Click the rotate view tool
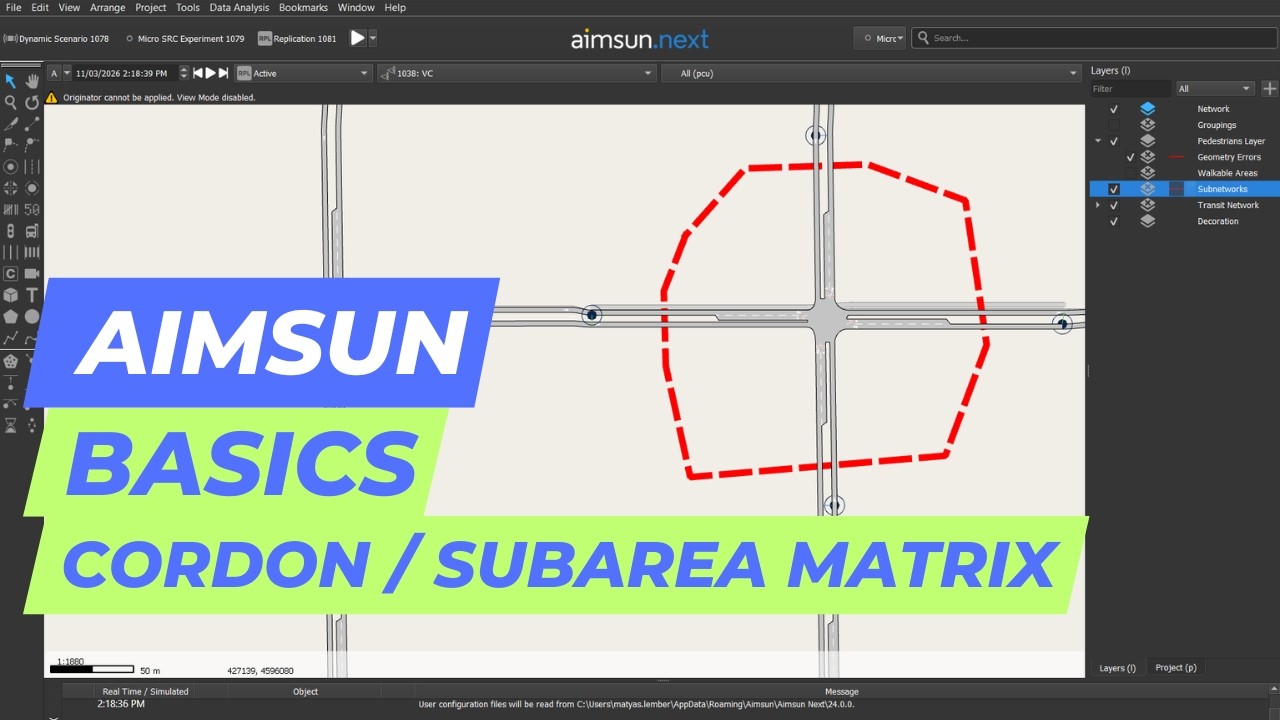 point(32,102)
